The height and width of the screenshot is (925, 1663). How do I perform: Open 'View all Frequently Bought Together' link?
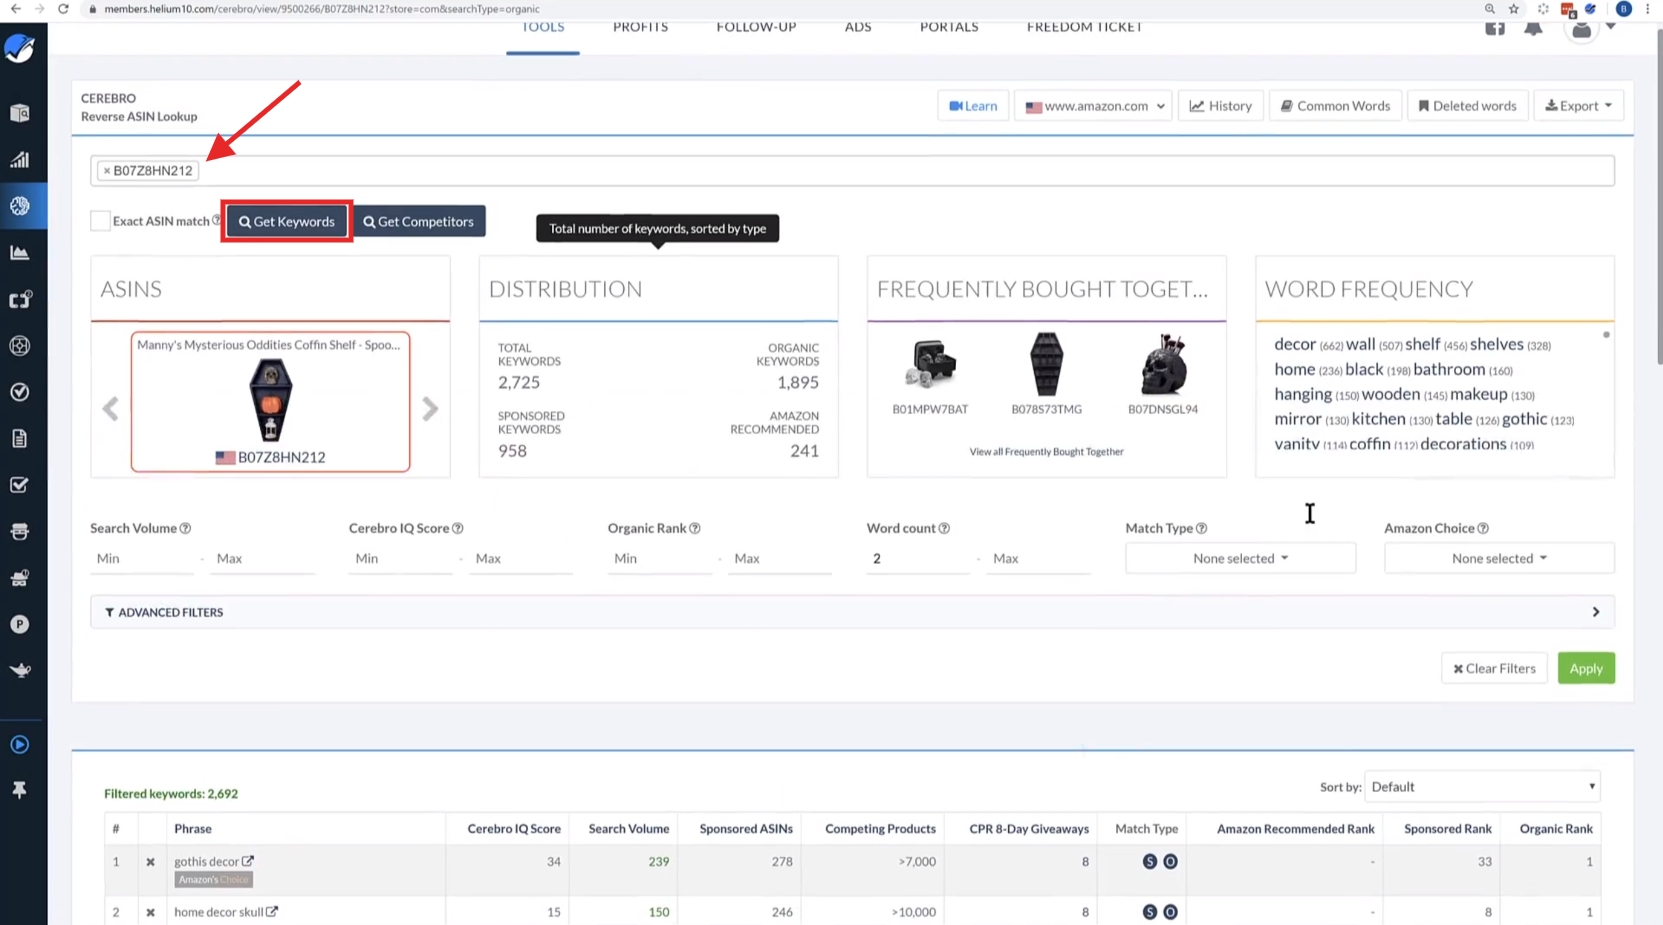(x=1046, y=452)
